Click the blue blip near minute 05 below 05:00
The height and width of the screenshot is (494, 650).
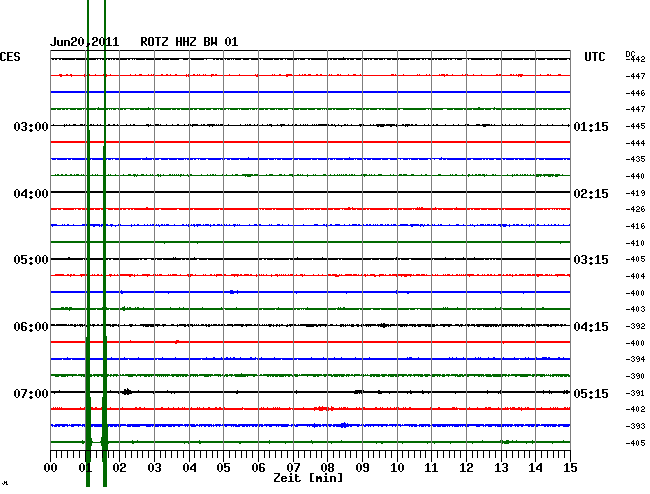point(234,292)
